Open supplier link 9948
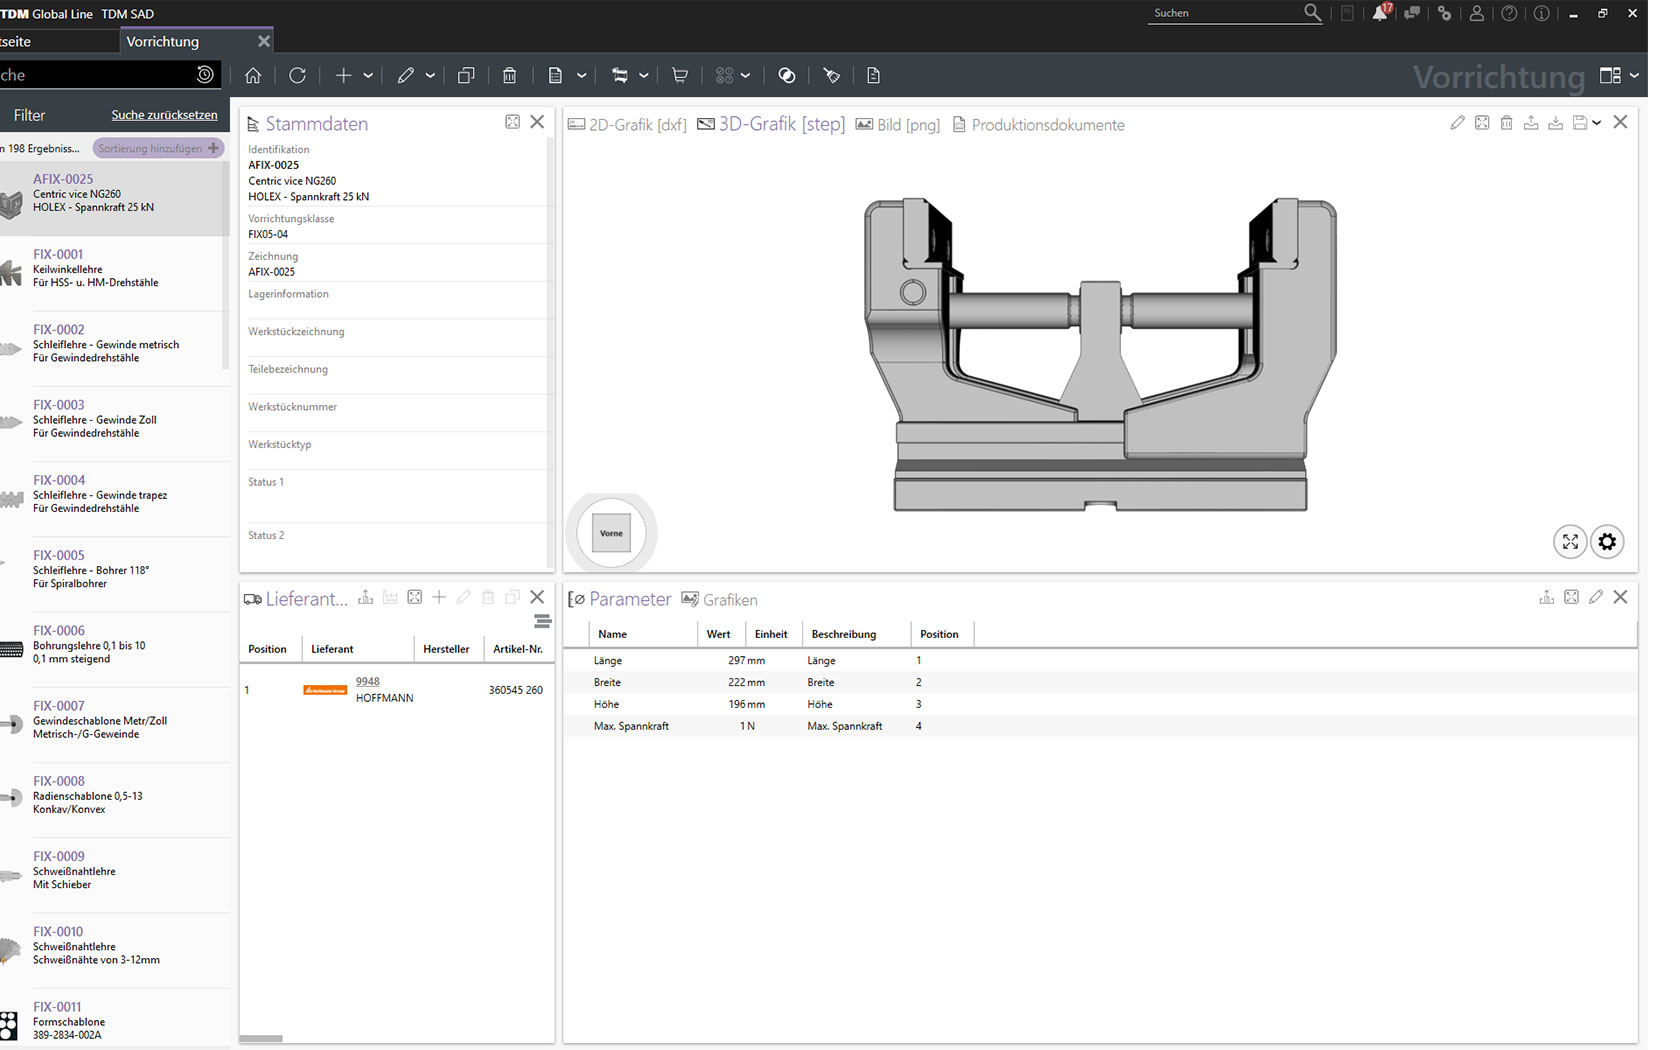This screenshot has width=1680, height=1050. [367, 681]
